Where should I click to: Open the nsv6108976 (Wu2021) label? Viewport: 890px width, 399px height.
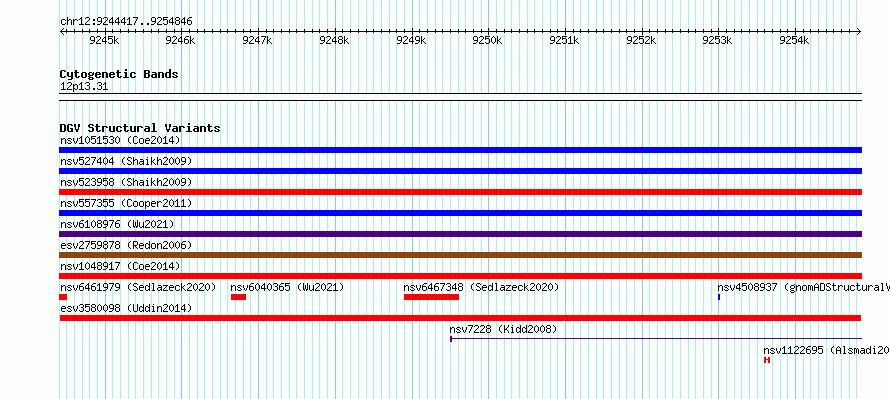pos(117,224)
